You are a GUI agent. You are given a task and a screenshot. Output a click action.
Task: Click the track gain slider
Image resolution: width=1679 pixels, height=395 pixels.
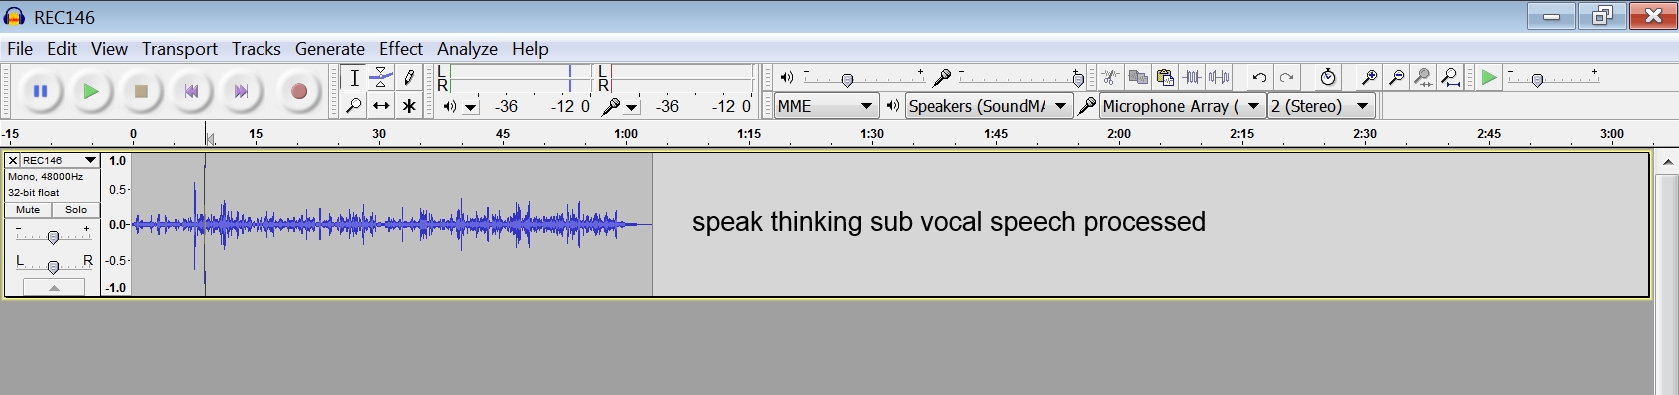[53, 236]
